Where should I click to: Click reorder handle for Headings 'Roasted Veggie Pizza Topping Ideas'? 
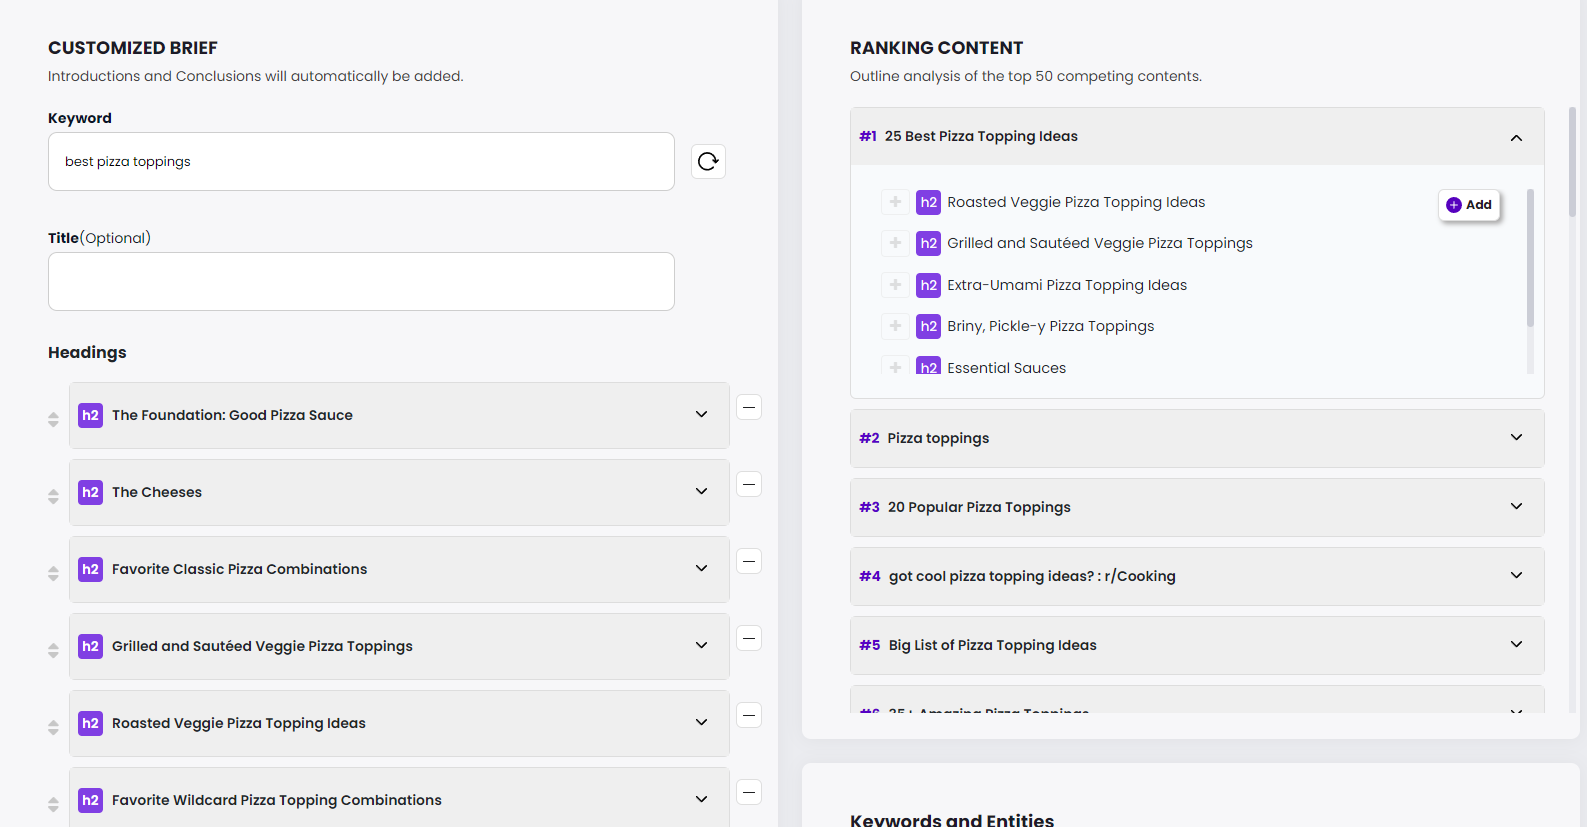pos(53,727)
